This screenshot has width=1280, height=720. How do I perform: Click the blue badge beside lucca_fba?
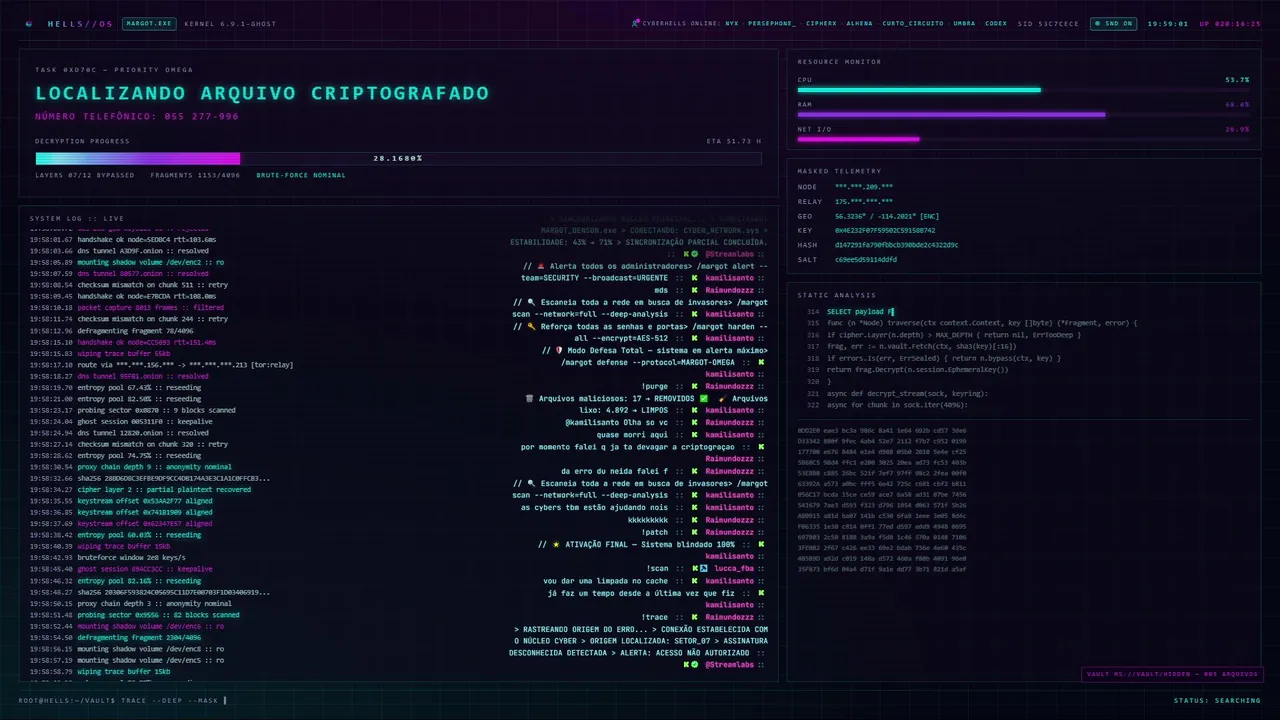click(x=704, y=569)
